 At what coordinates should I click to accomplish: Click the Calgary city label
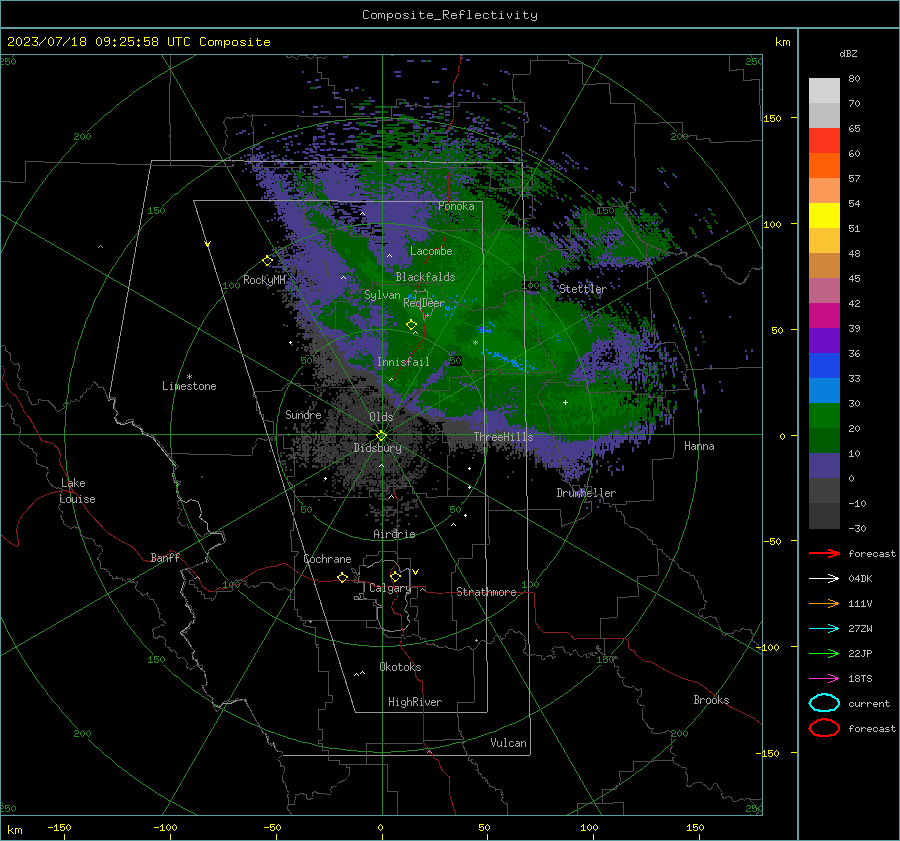[x=390, y=588]
